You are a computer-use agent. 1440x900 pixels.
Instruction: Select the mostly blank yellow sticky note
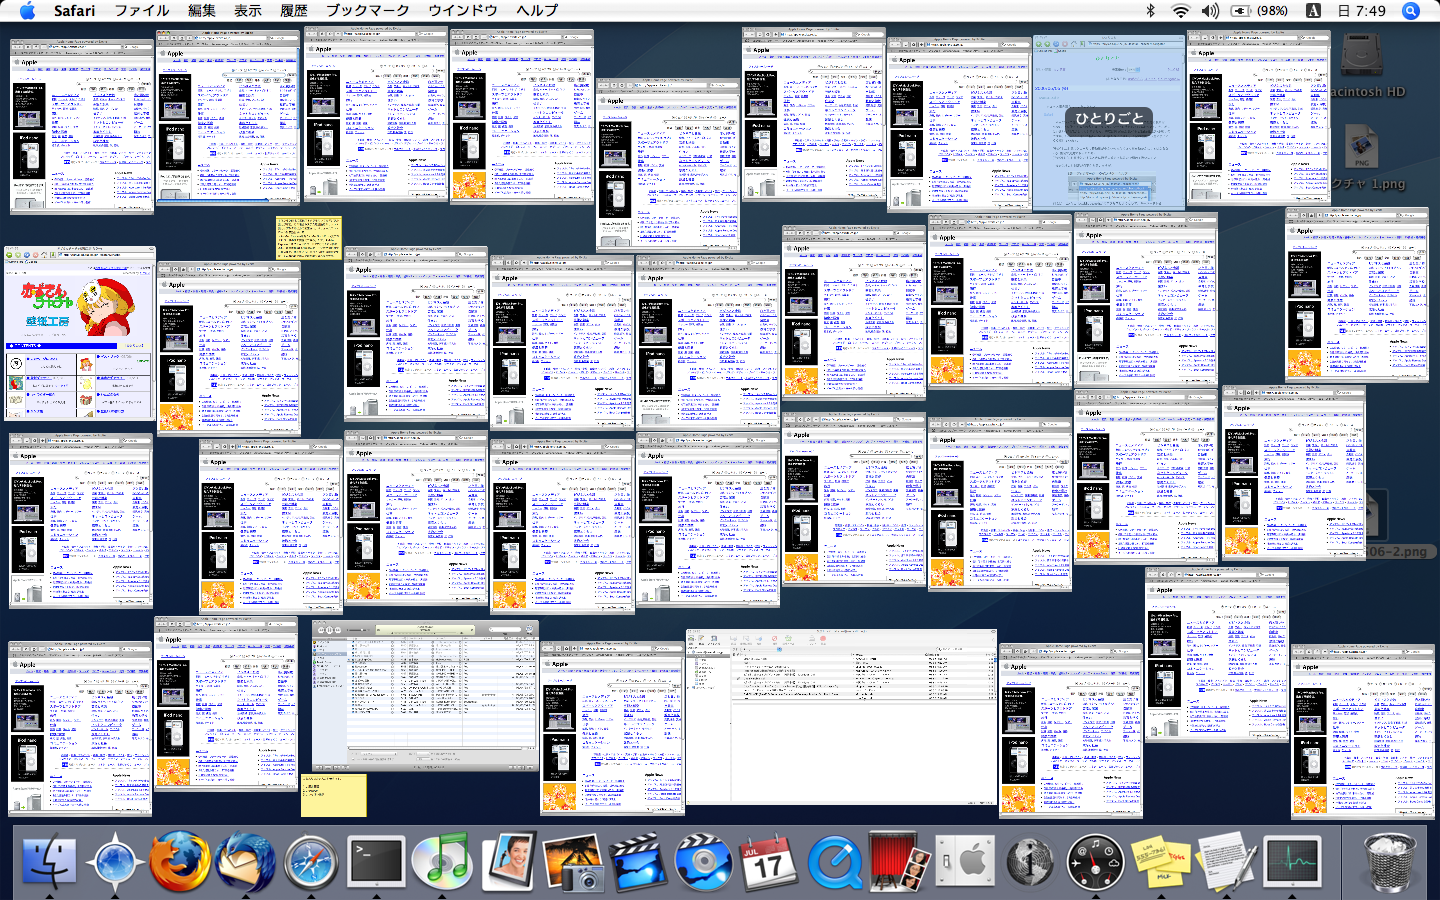(333, 795)
